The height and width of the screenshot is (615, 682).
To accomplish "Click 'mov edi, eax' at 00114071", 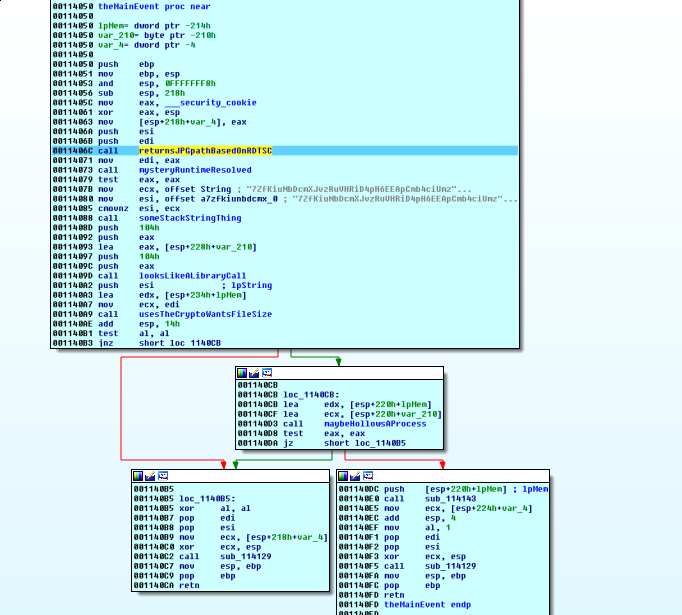I will pos(139,160).
